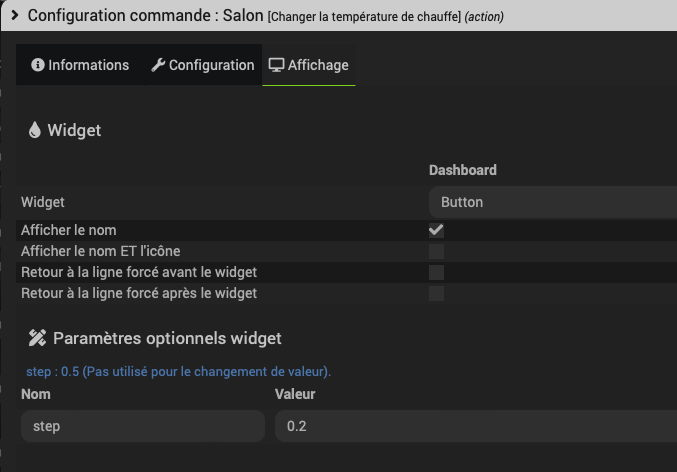Screen dimensions: 677x472
Task: Switch to the Informations tab
Action: (x=88, y=65)
